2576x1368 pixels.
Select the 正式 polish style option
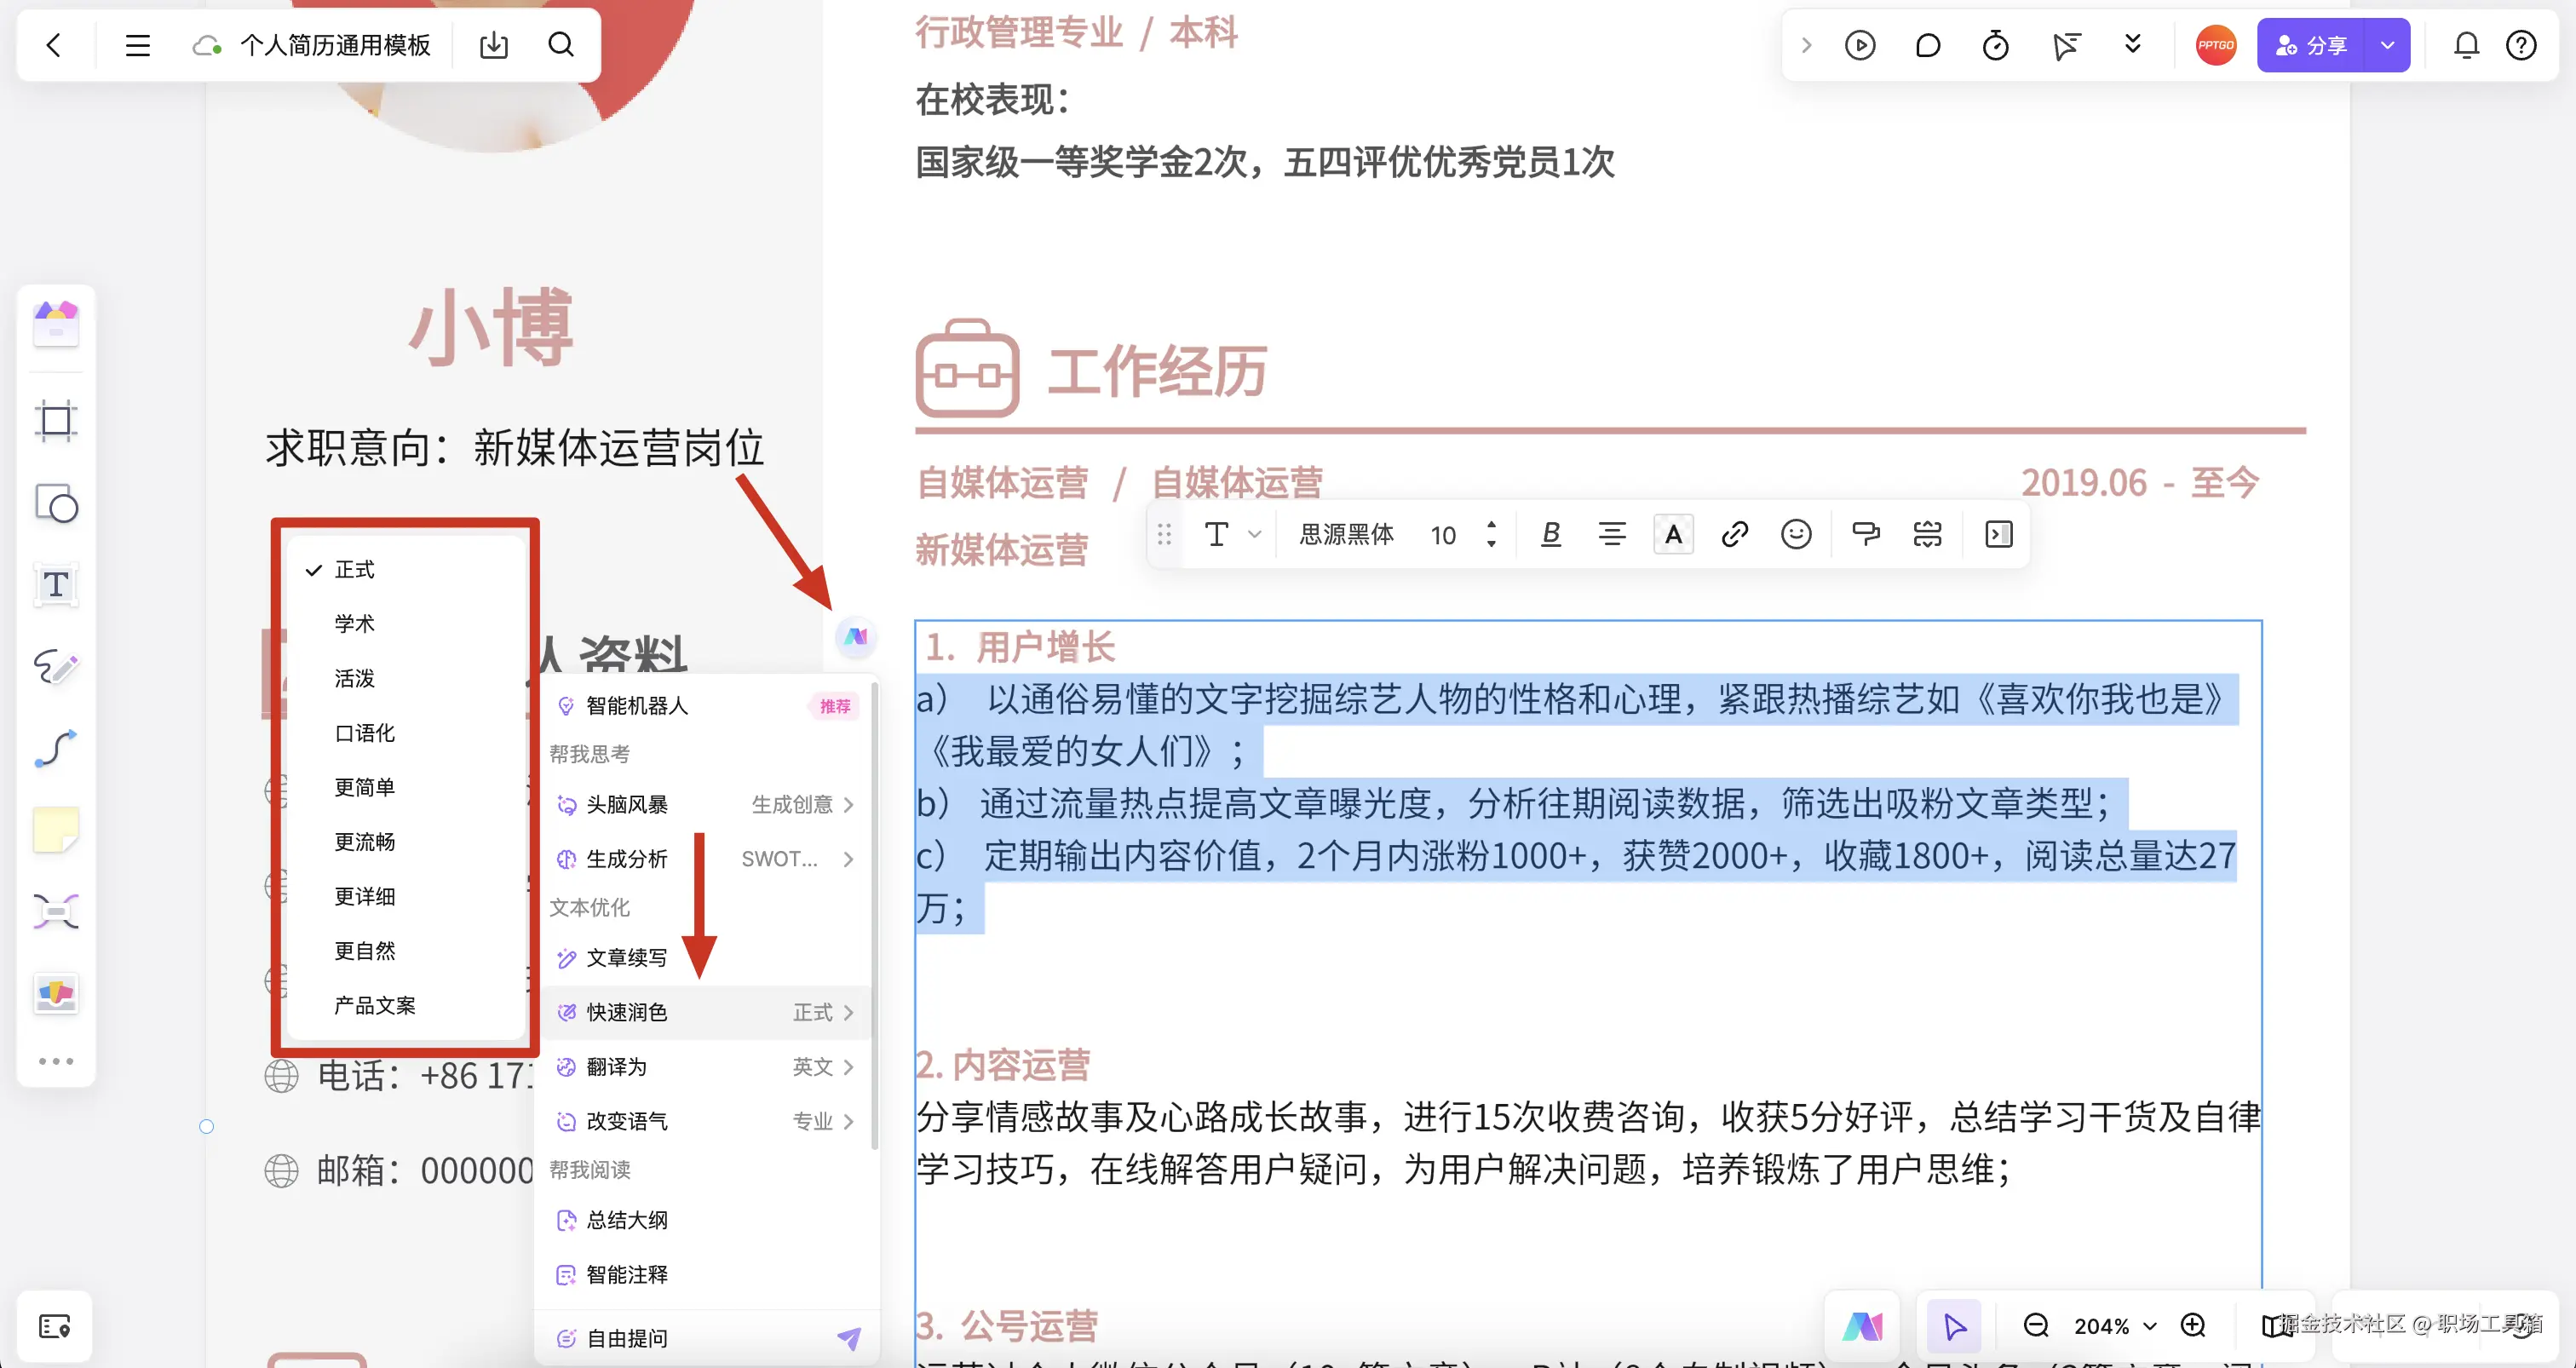[355, 569]
